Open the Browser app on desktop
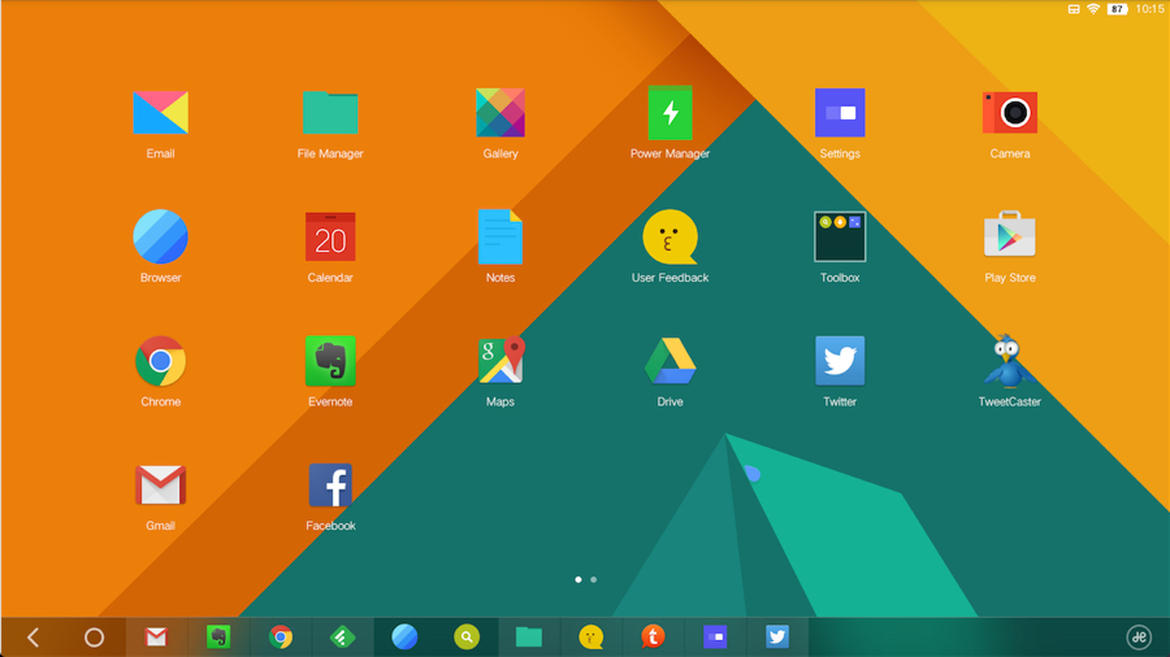Screen dimensions: 1170x657 (160, 237)
